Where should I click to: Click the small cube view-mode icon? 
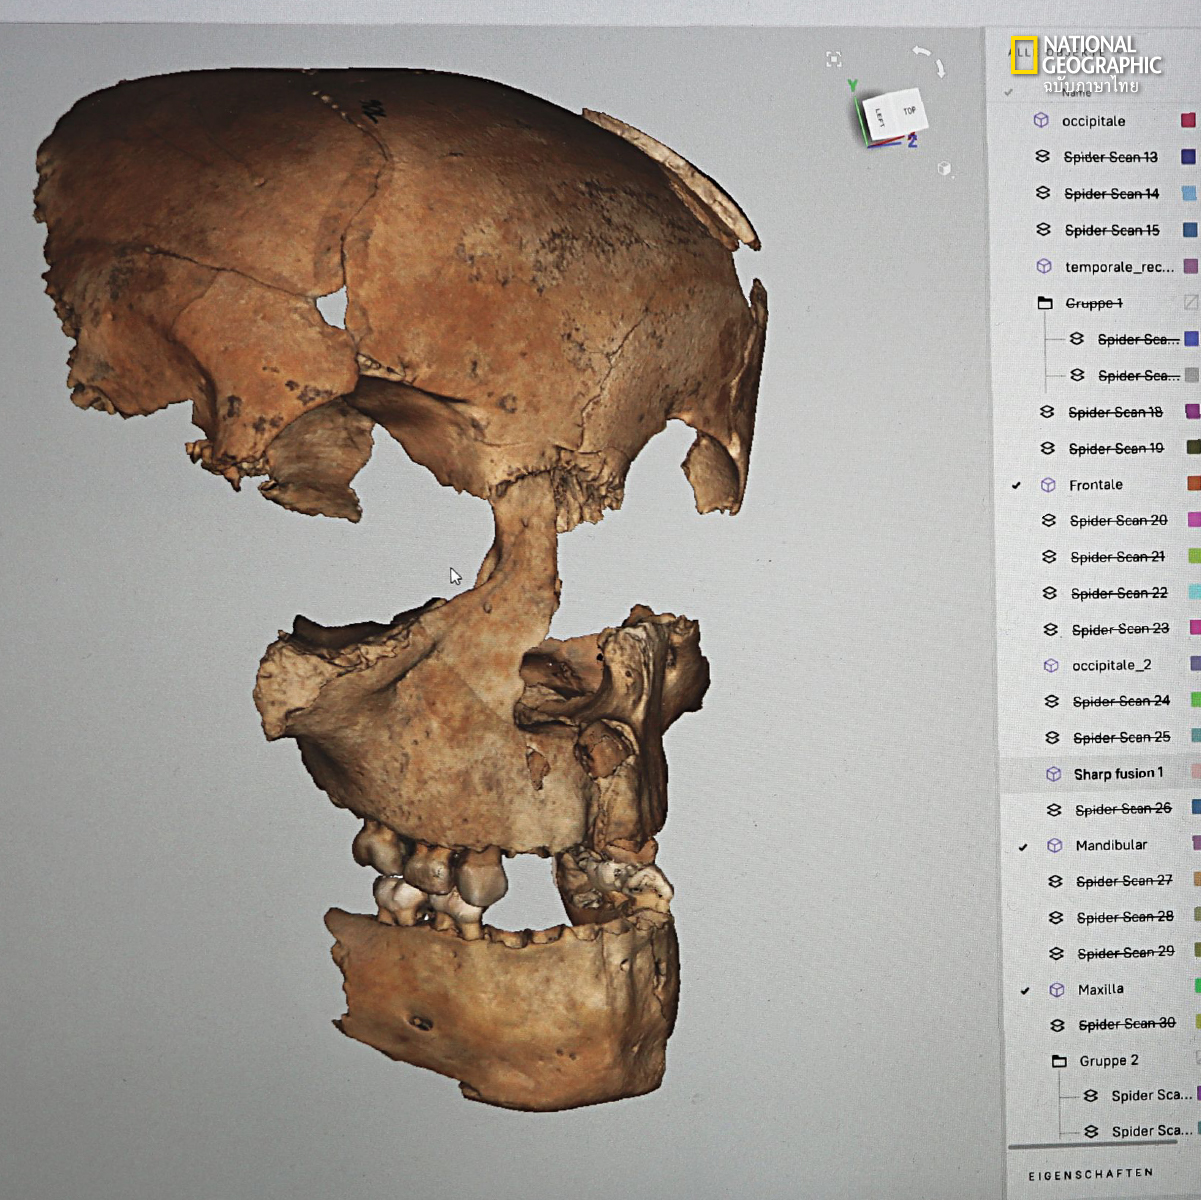tap(944, 169)
